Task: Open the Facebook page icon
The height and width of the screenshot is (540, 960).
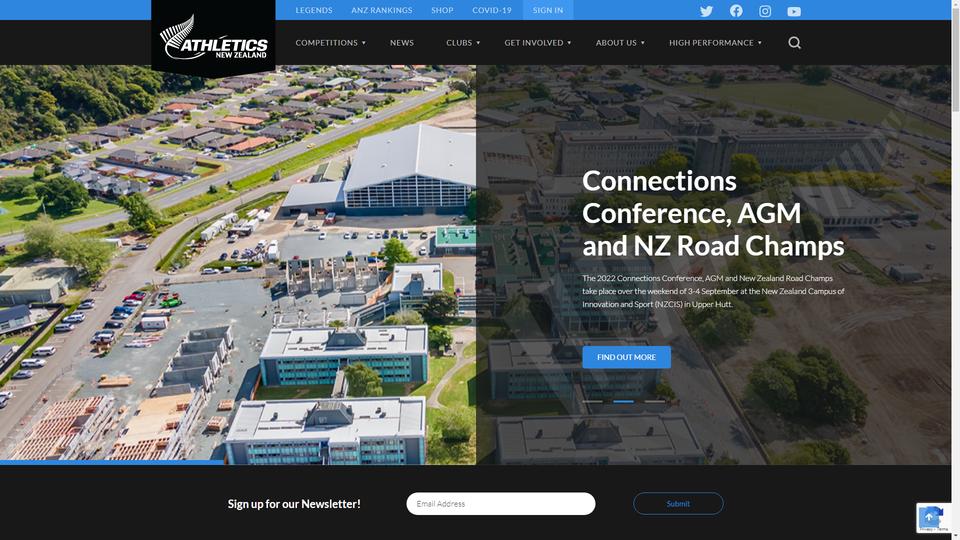Action: [x=736, y=11]
